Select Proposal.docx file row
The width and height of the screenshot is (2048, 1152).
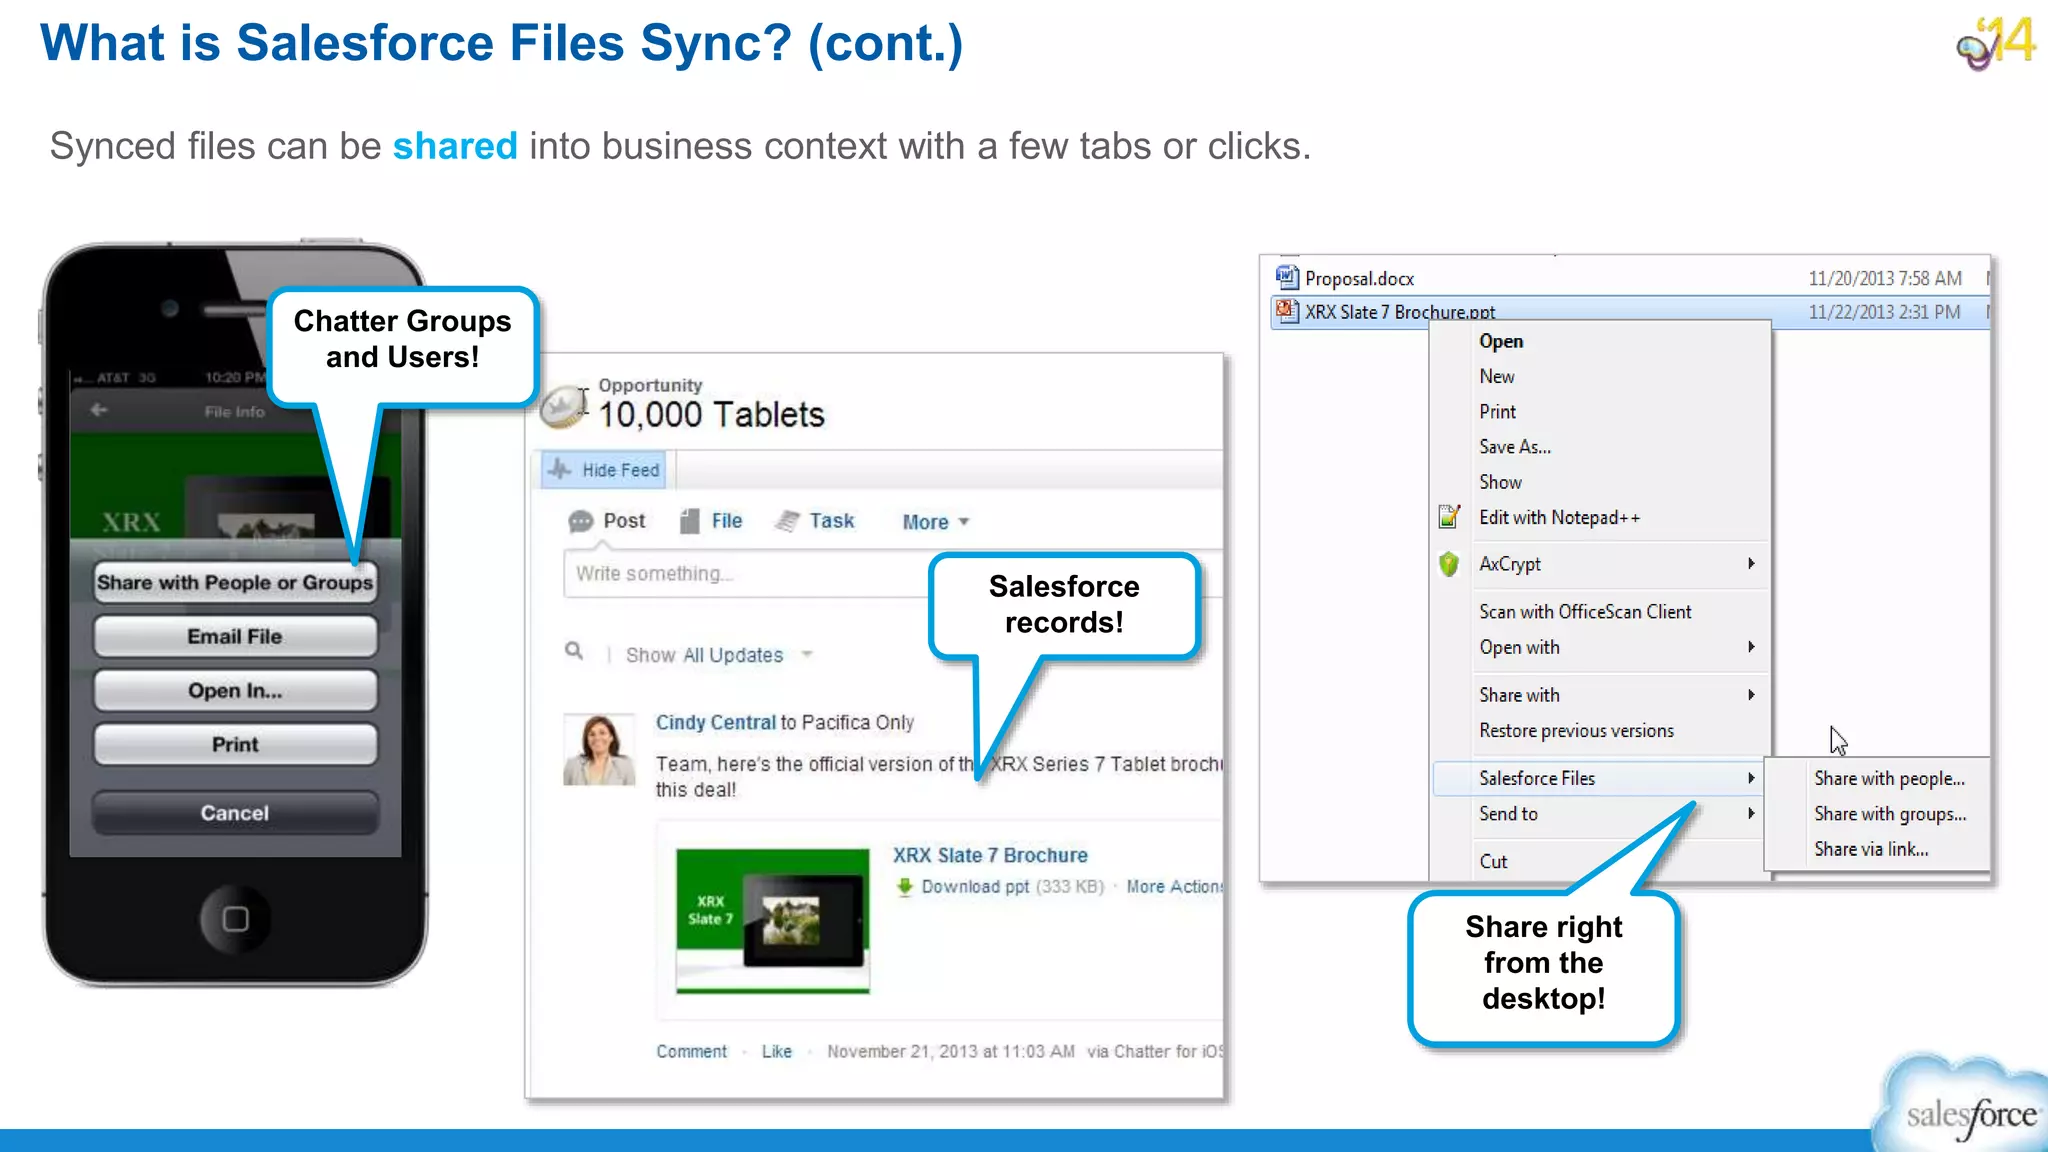tap(1630, 278)
